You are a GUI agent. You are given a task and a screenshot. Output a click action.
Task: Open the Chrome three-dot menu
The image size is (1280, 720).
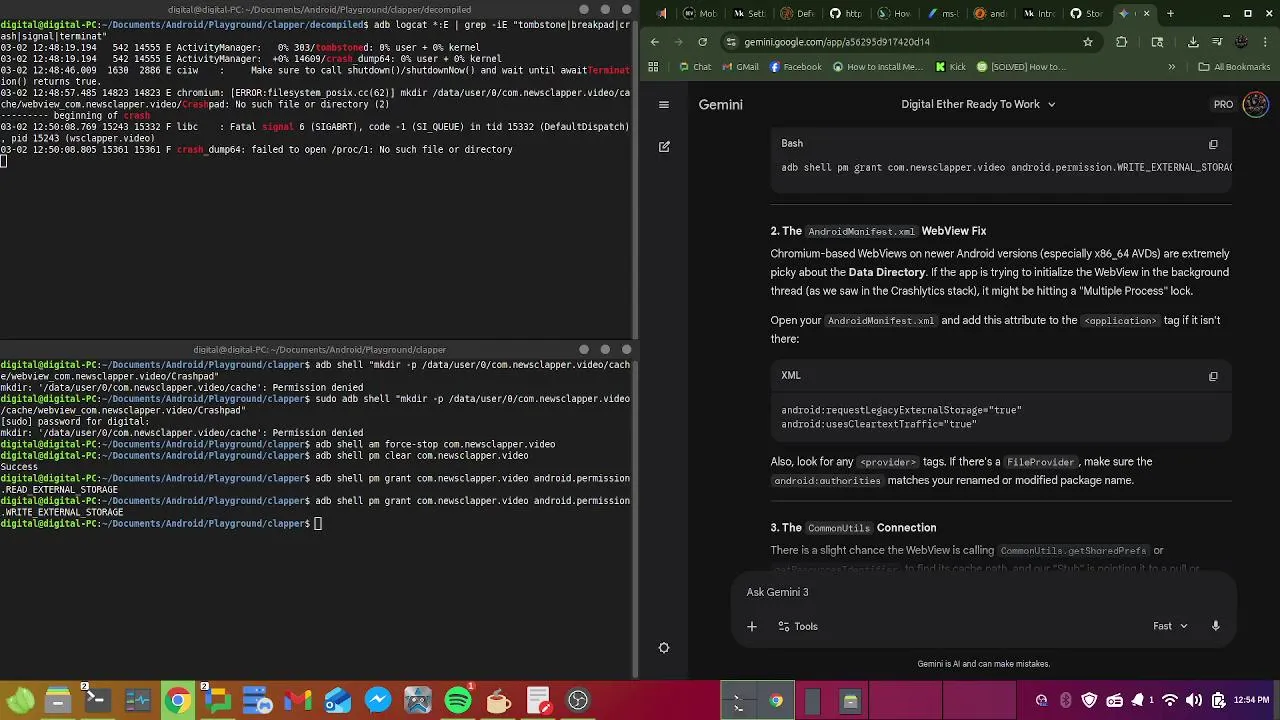click(1265, 42)
